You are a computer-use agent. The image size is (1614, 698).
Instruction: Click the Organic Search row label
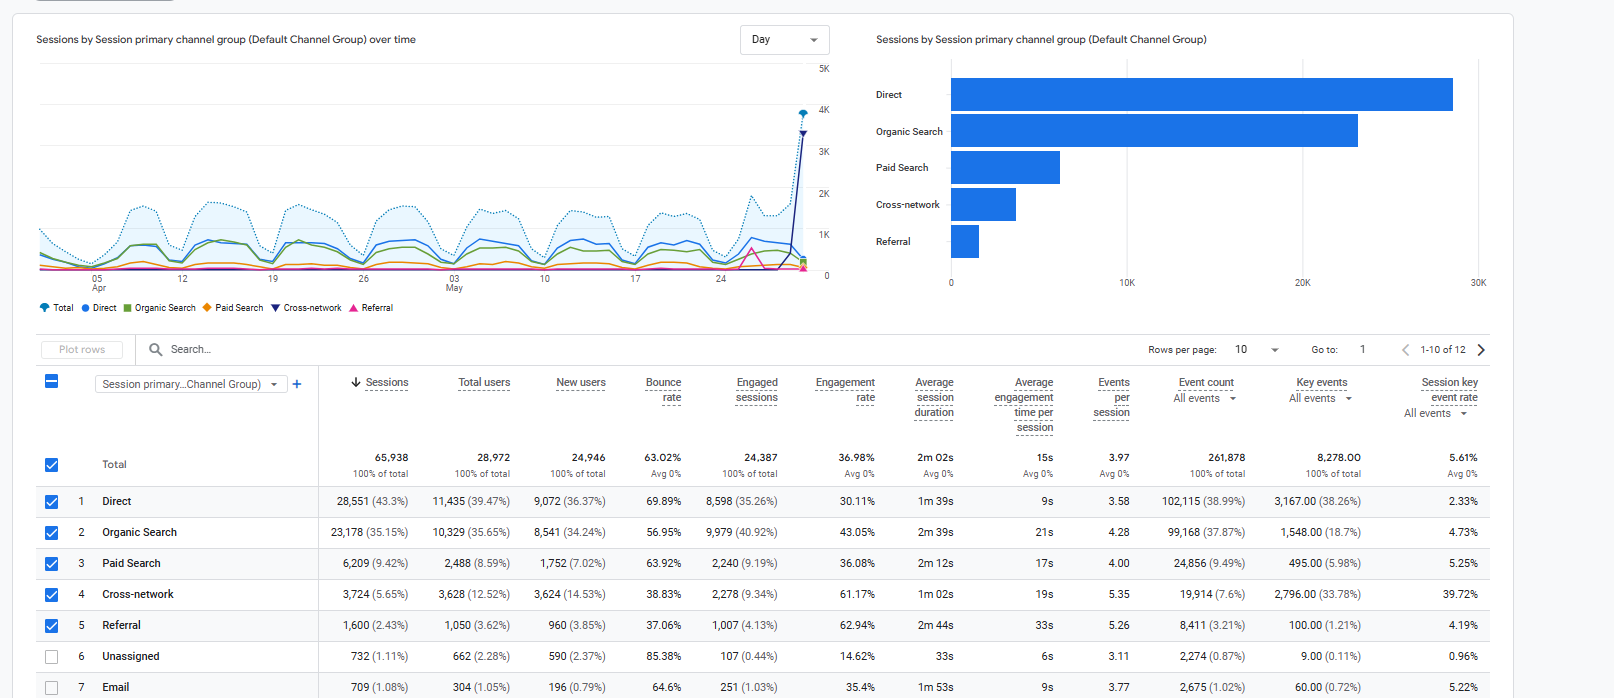click(139, 533)
